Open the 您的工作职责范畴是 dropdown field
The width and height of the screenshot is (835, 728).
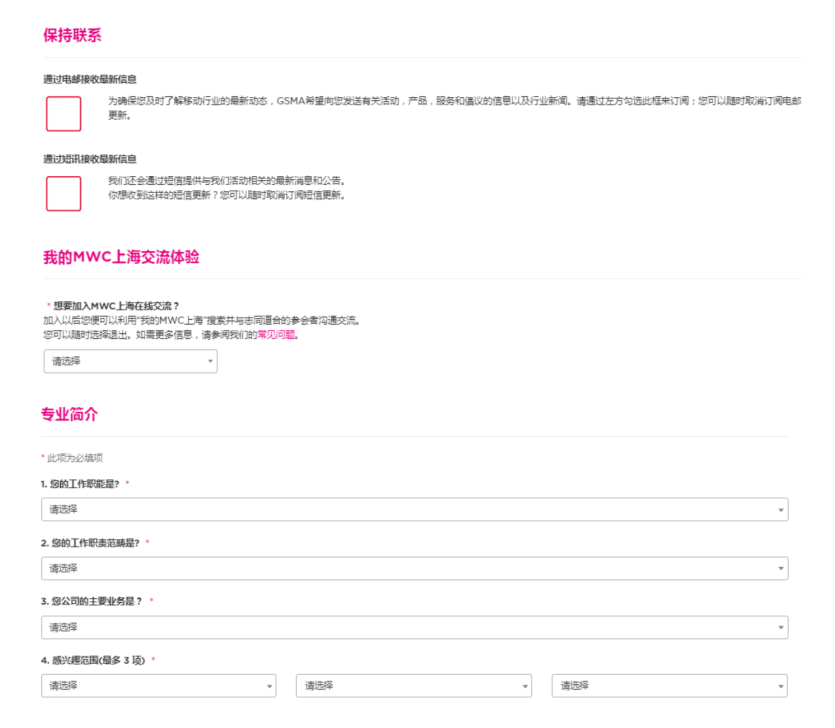pos(414,568)
